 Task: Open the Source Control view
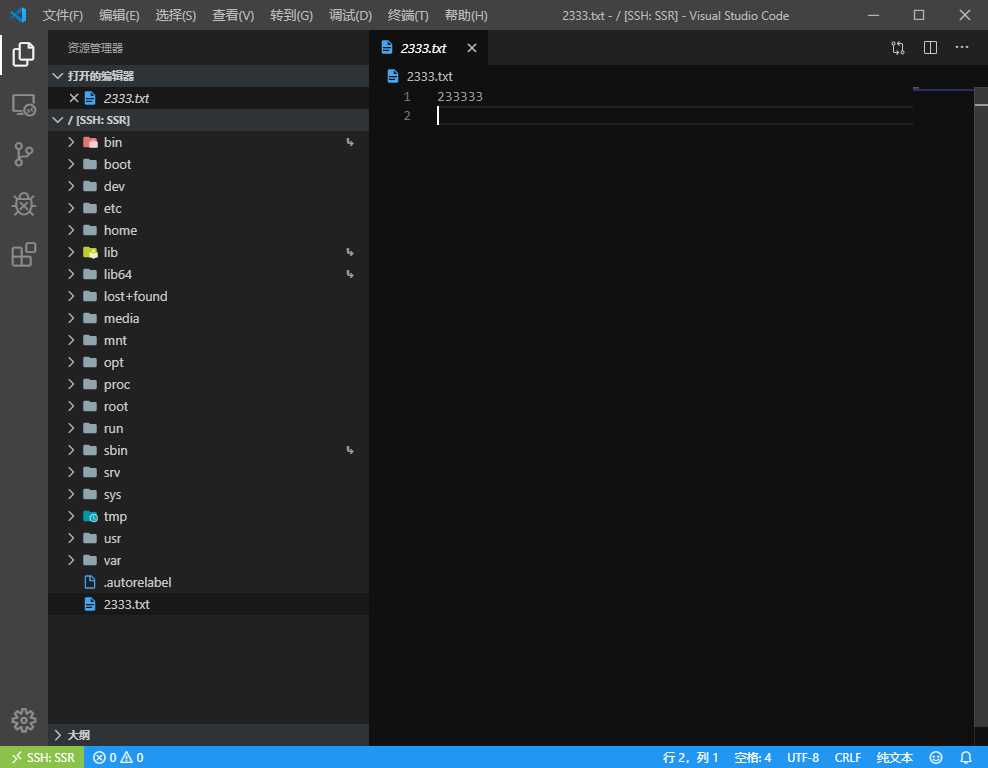coord(23,154)
